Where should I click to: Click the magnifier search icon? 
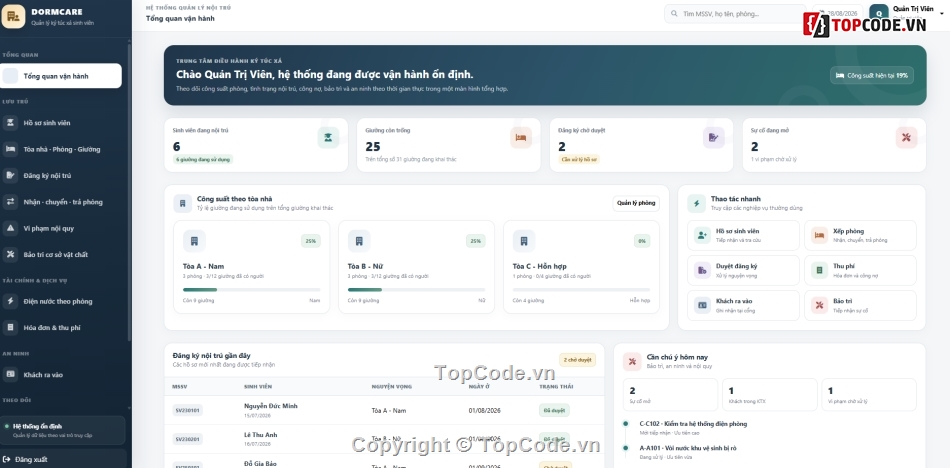pyautogui.click(x=674, y=13)
